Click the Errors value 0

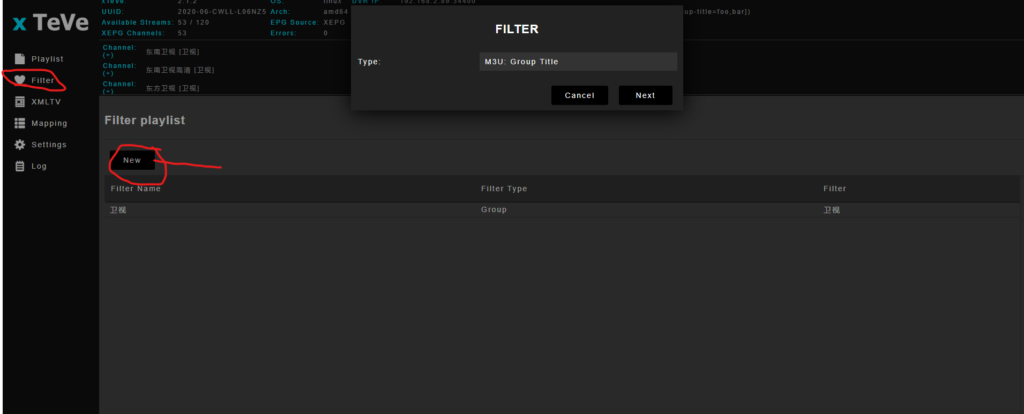coord(325,33)
